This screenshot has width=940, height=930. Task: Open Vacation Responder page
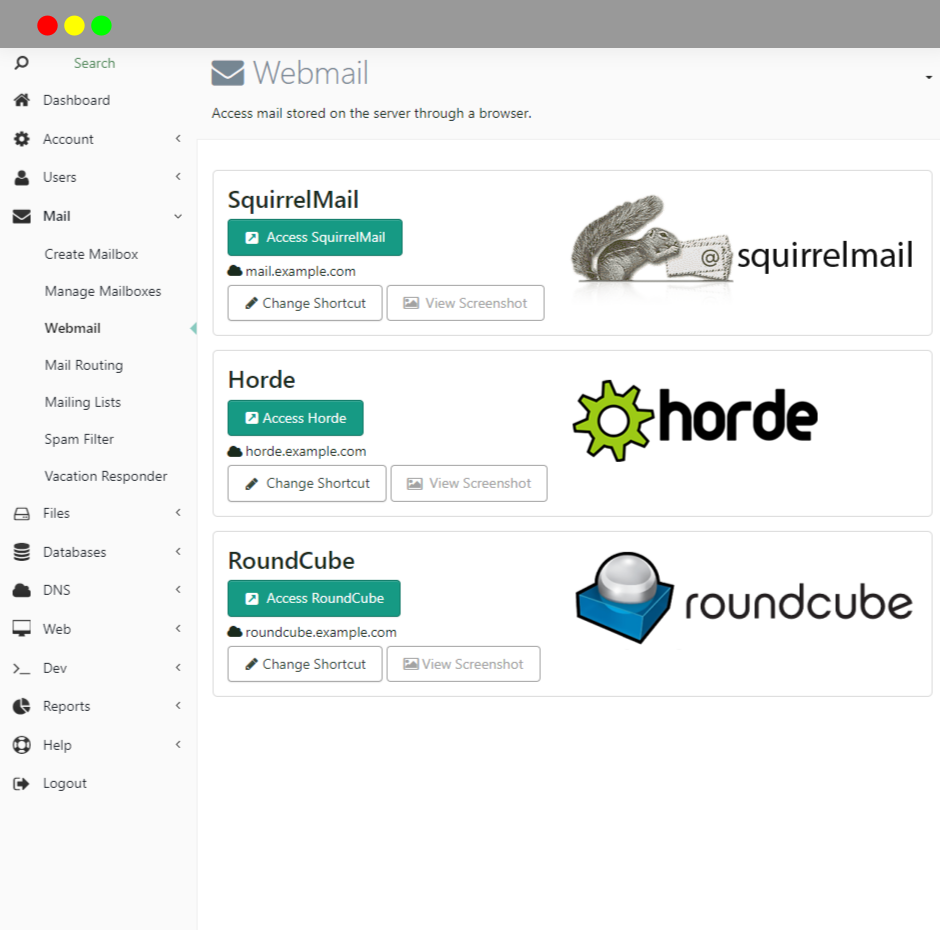(x=106, y=476)
